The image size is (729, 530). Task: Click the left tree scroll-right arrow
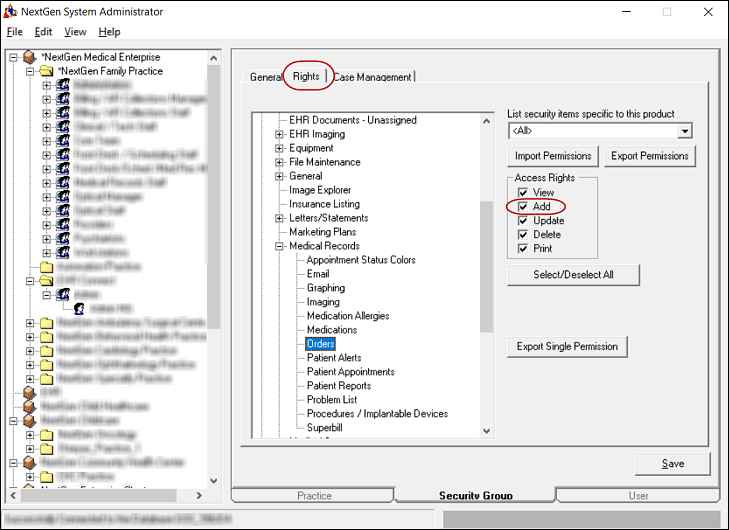[x=199, y=496]
